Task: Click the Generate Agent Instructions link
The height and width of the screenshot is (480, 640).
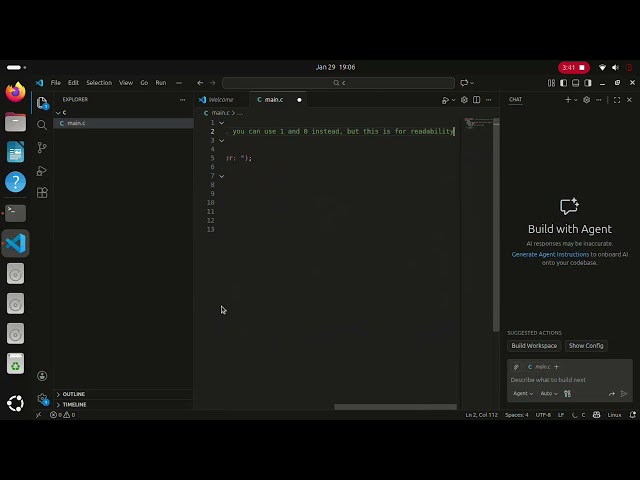Action: pyautogui.click(x=550, y=254)
